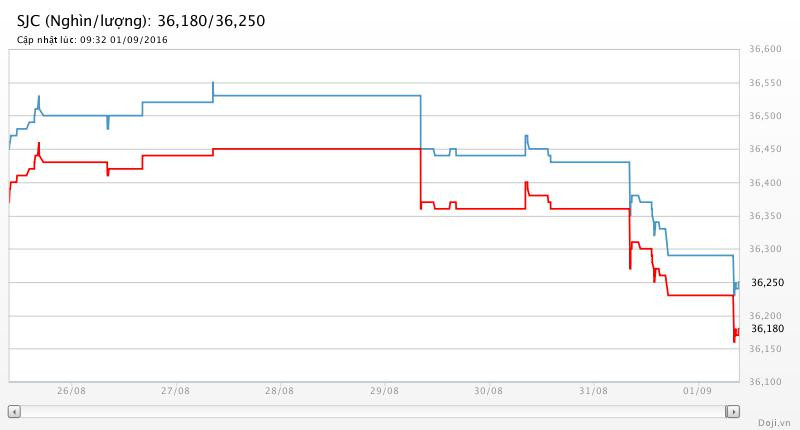Click the 'Cập nhật lúc' update timestamp
800x430 pixels.
(x=92, y=40)
